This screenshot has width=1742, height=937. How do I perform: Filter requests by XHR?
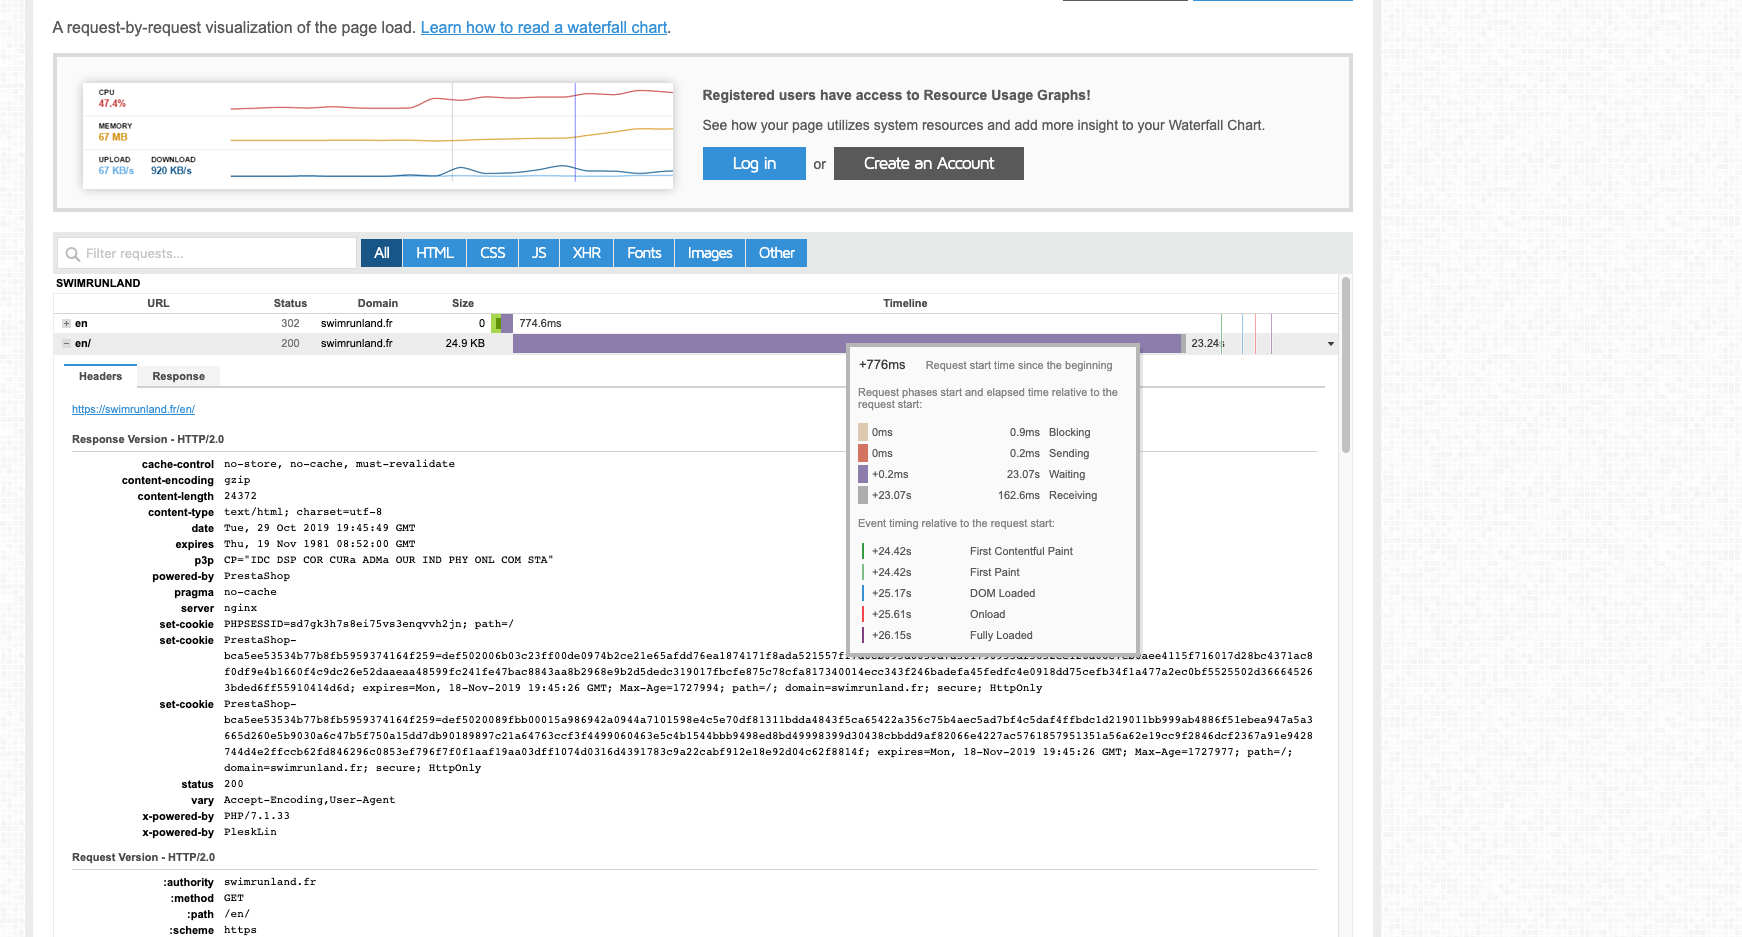(x=586, y=253)
